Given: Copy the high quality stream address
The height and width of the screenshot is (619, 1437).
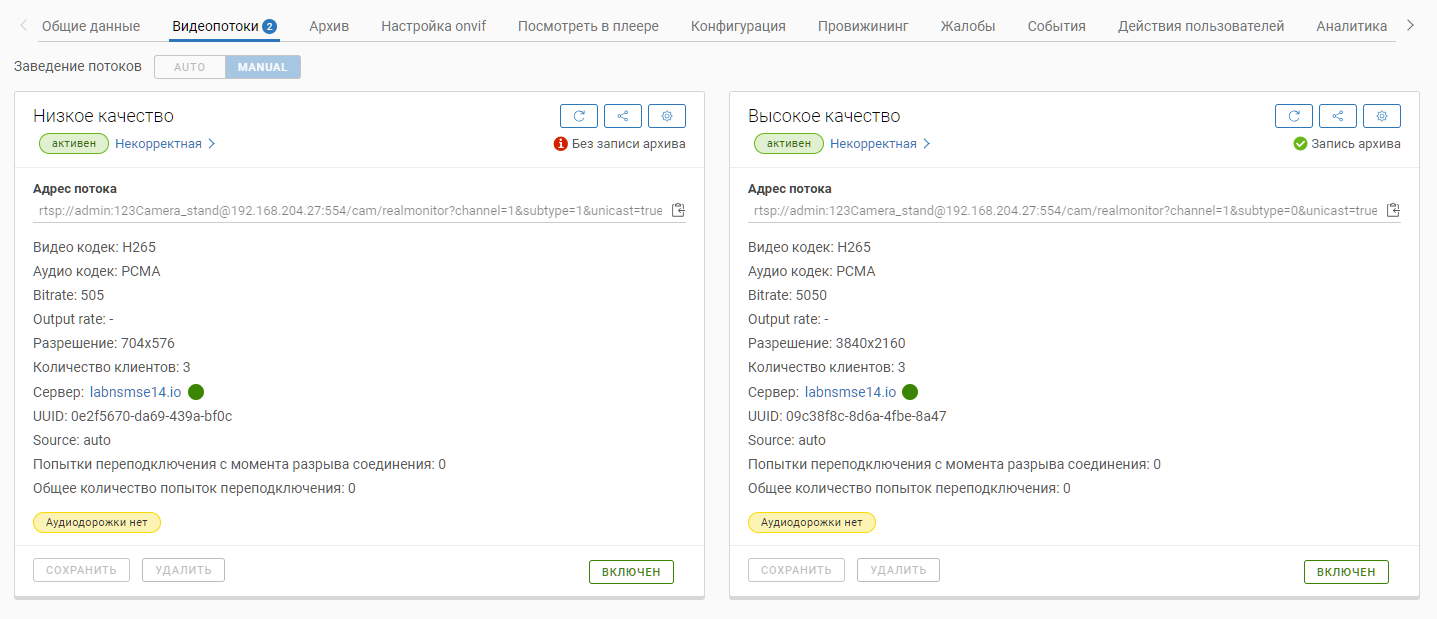Looking at the screenshot, I should (1393, 210).
